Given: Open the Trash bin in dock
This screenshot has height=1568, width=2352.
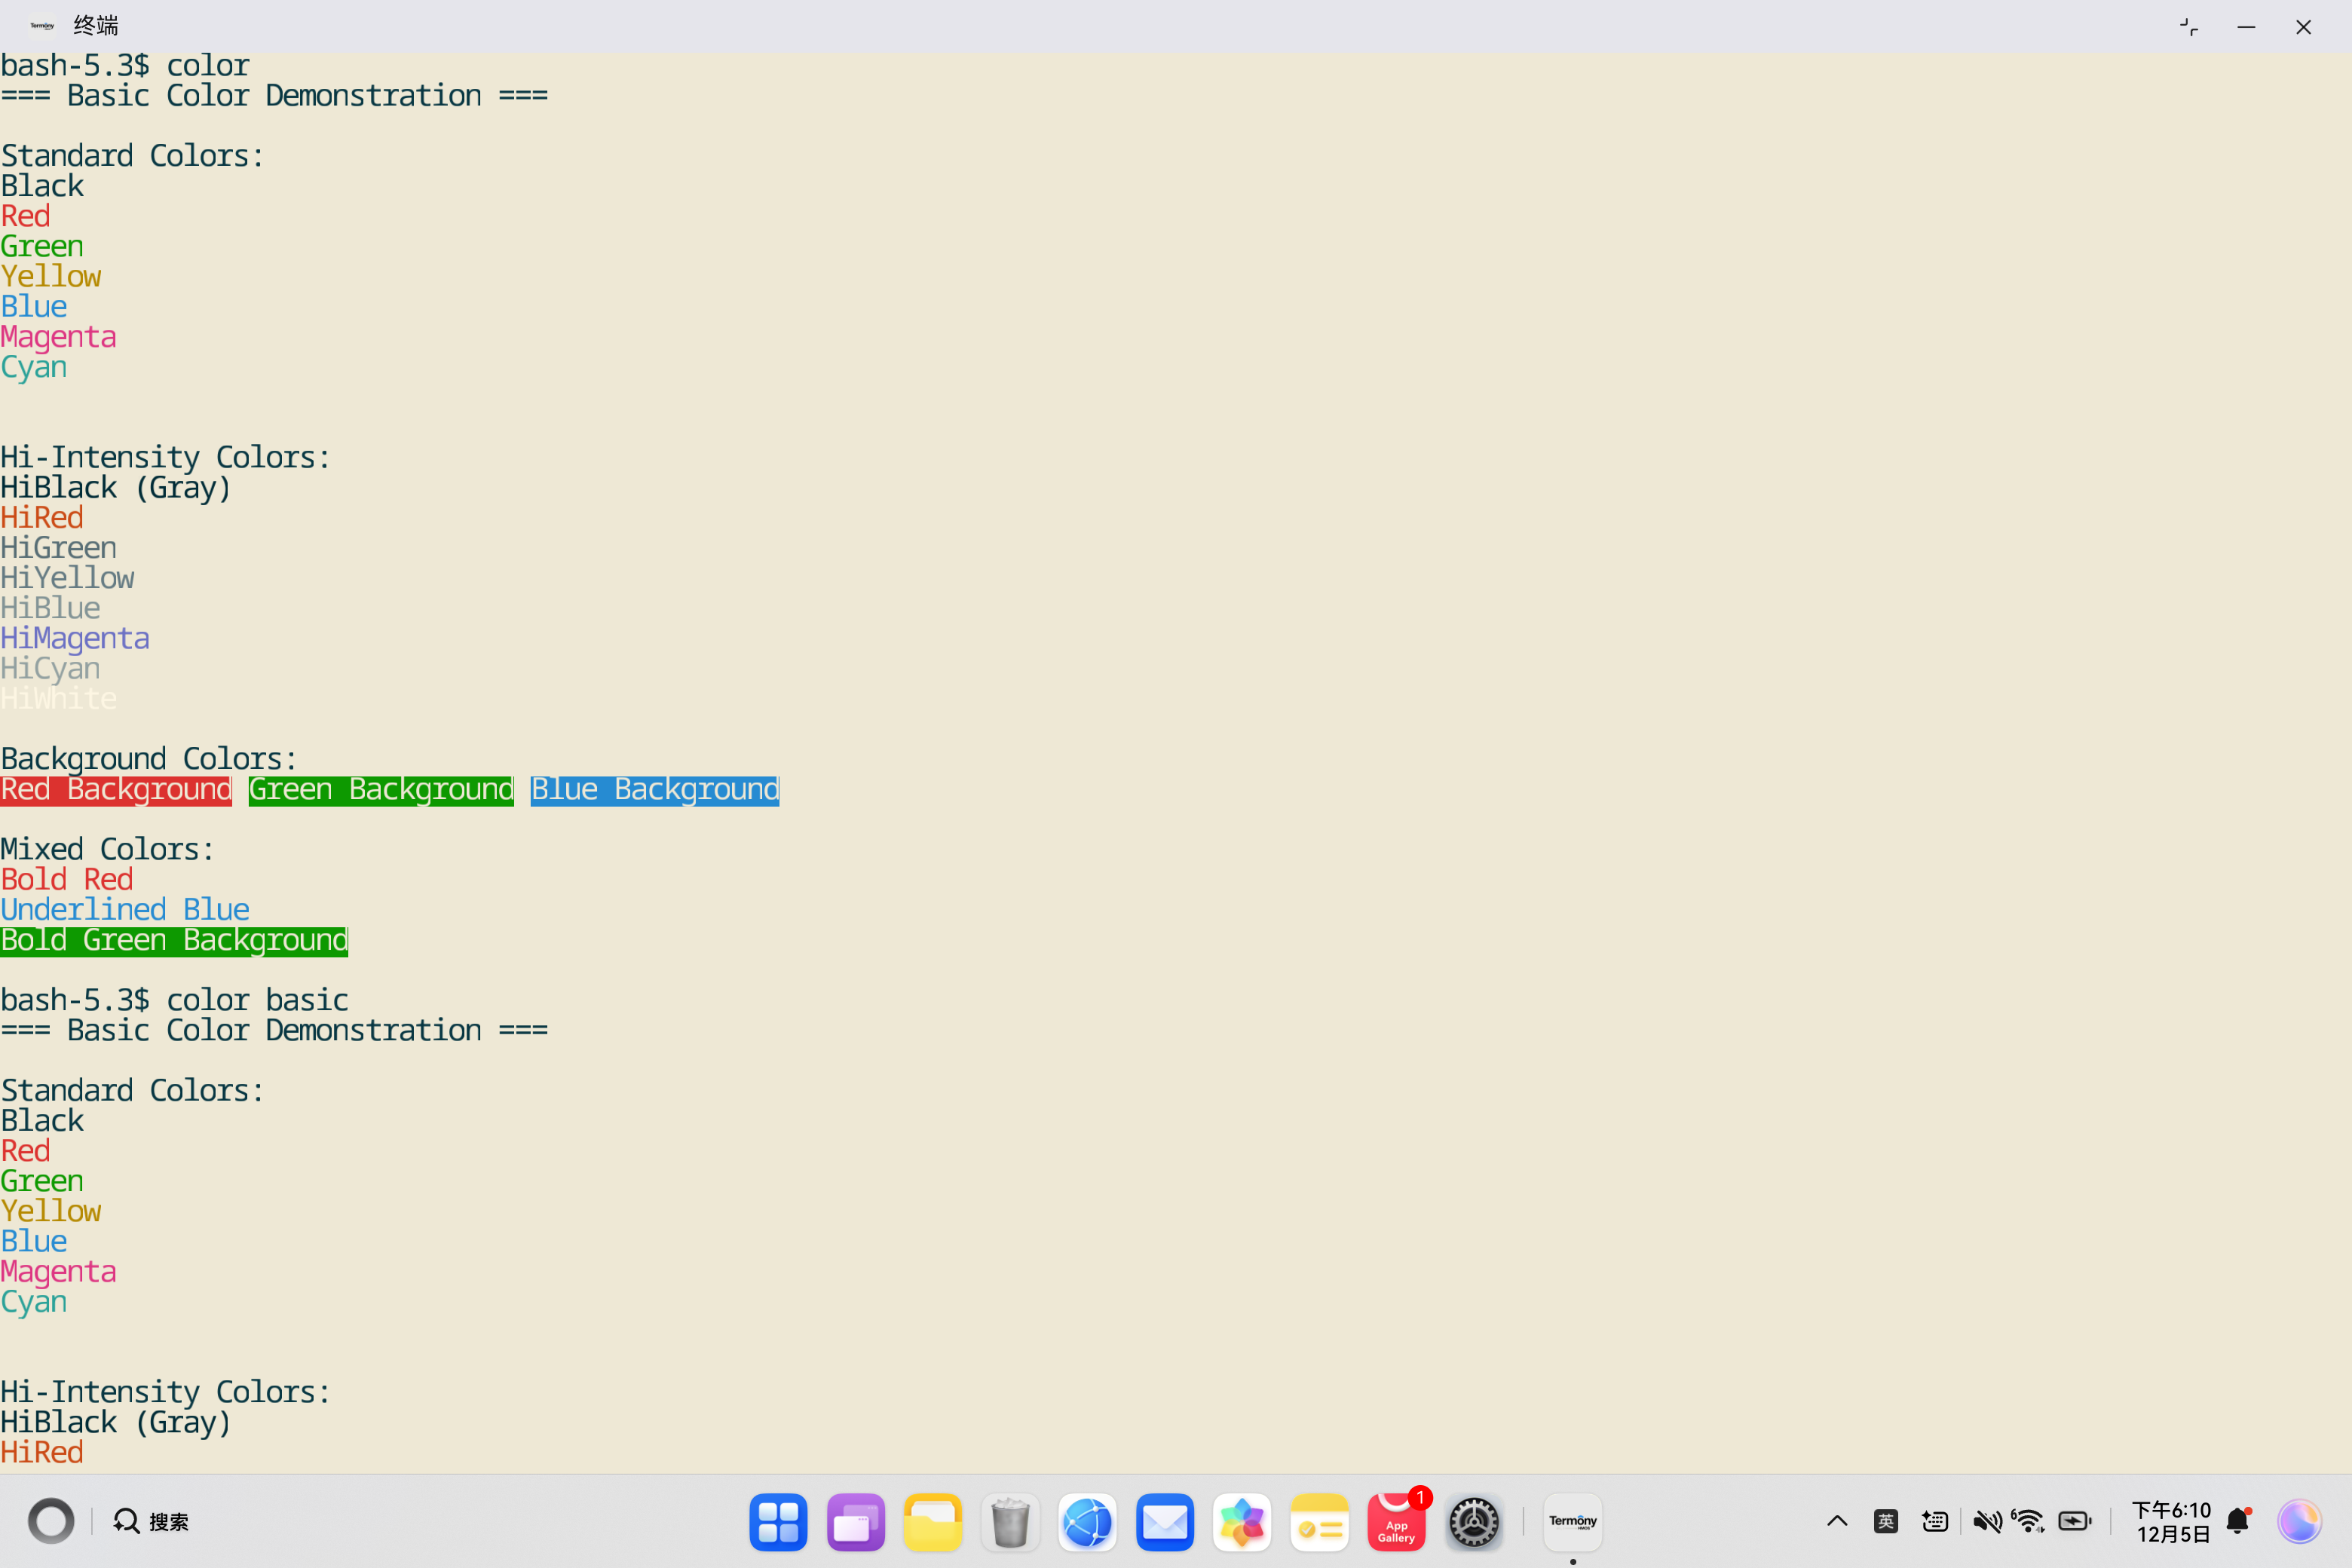Looking at the screenshot, I should (1010, 1522).
